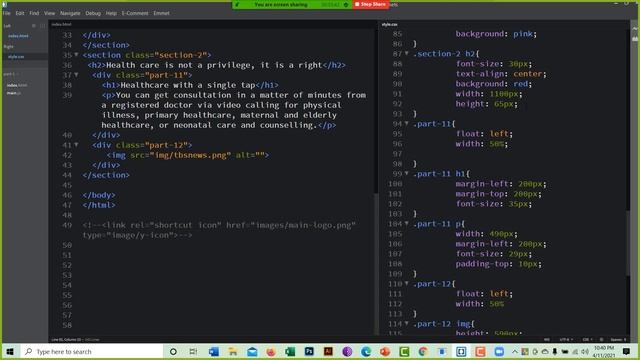
Task: Open the Windows Start menu
Action: [x=10, y=351]
